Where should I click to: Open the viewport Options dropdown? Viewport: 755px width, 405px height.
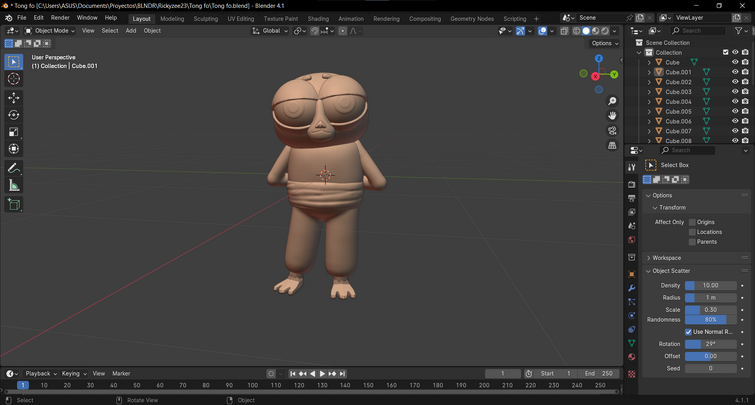[x=604, y=43]
